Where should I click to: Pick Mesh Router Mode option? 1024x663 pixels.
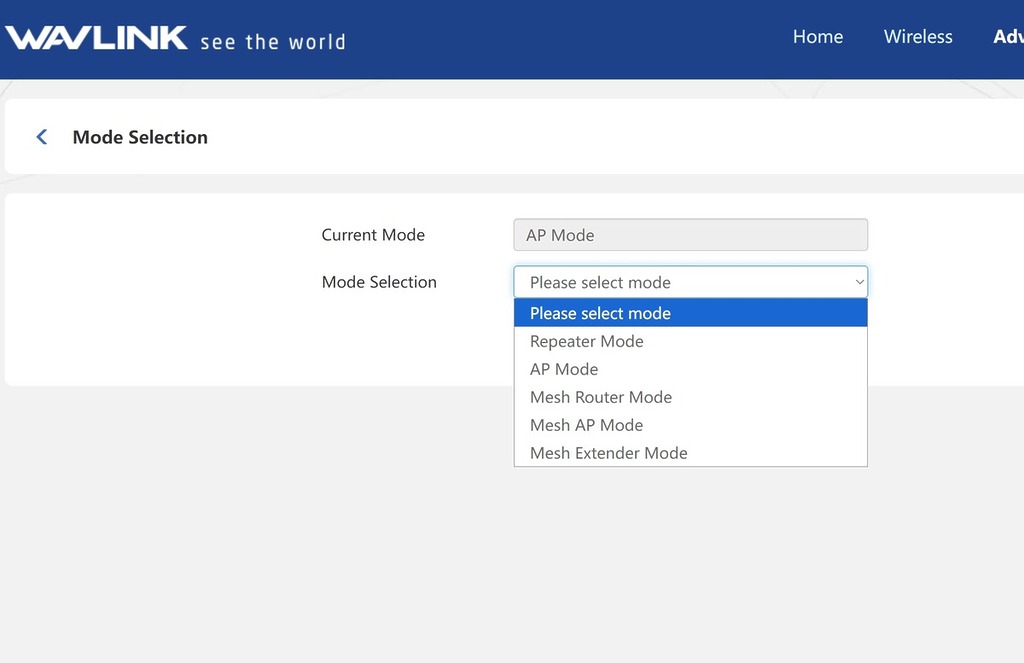(601, 397)
